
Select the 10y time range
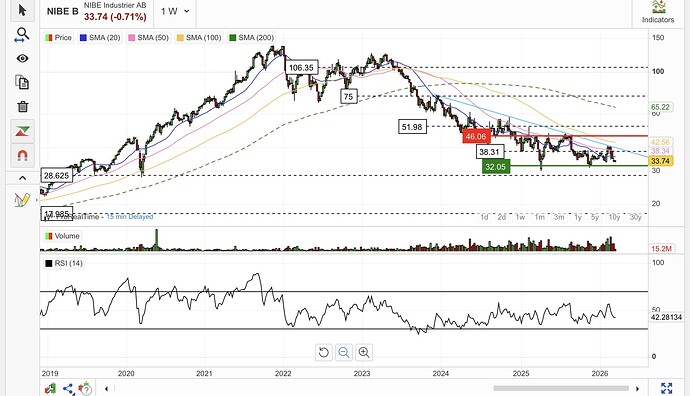(614, 217)
